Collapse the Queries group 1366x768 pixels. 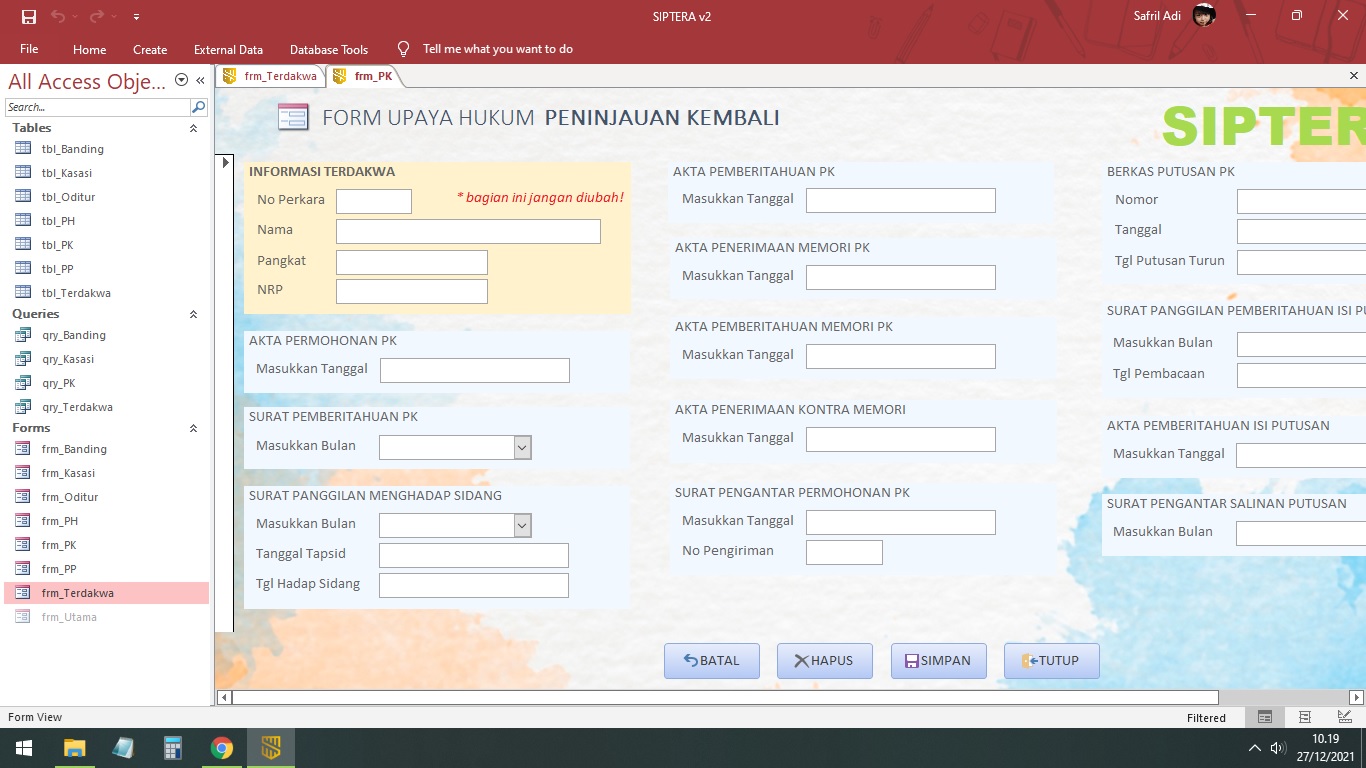tap(193, 314)
